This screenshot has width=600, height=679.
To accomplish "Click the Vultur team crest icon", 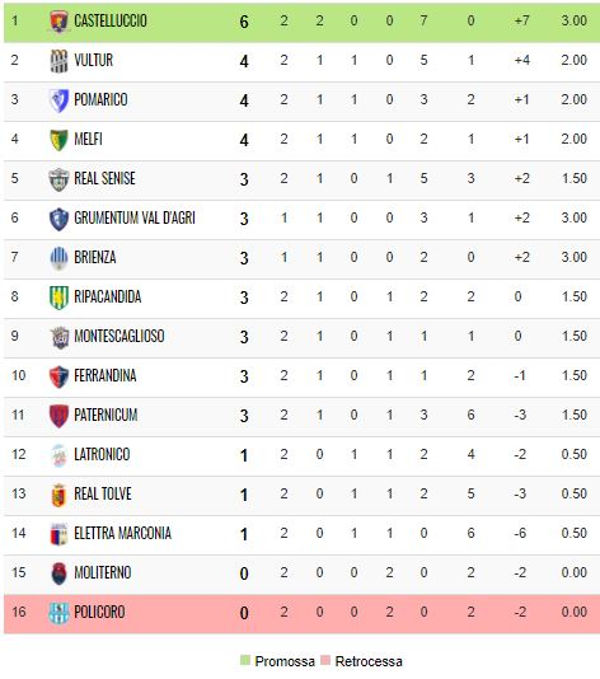I will tap(59, 61).
